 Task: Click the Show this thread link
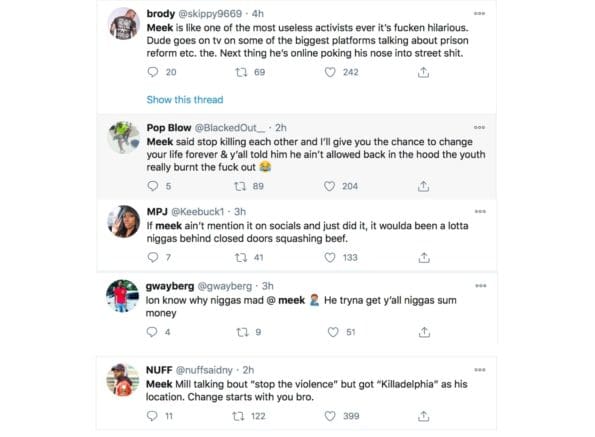(185, 100)
